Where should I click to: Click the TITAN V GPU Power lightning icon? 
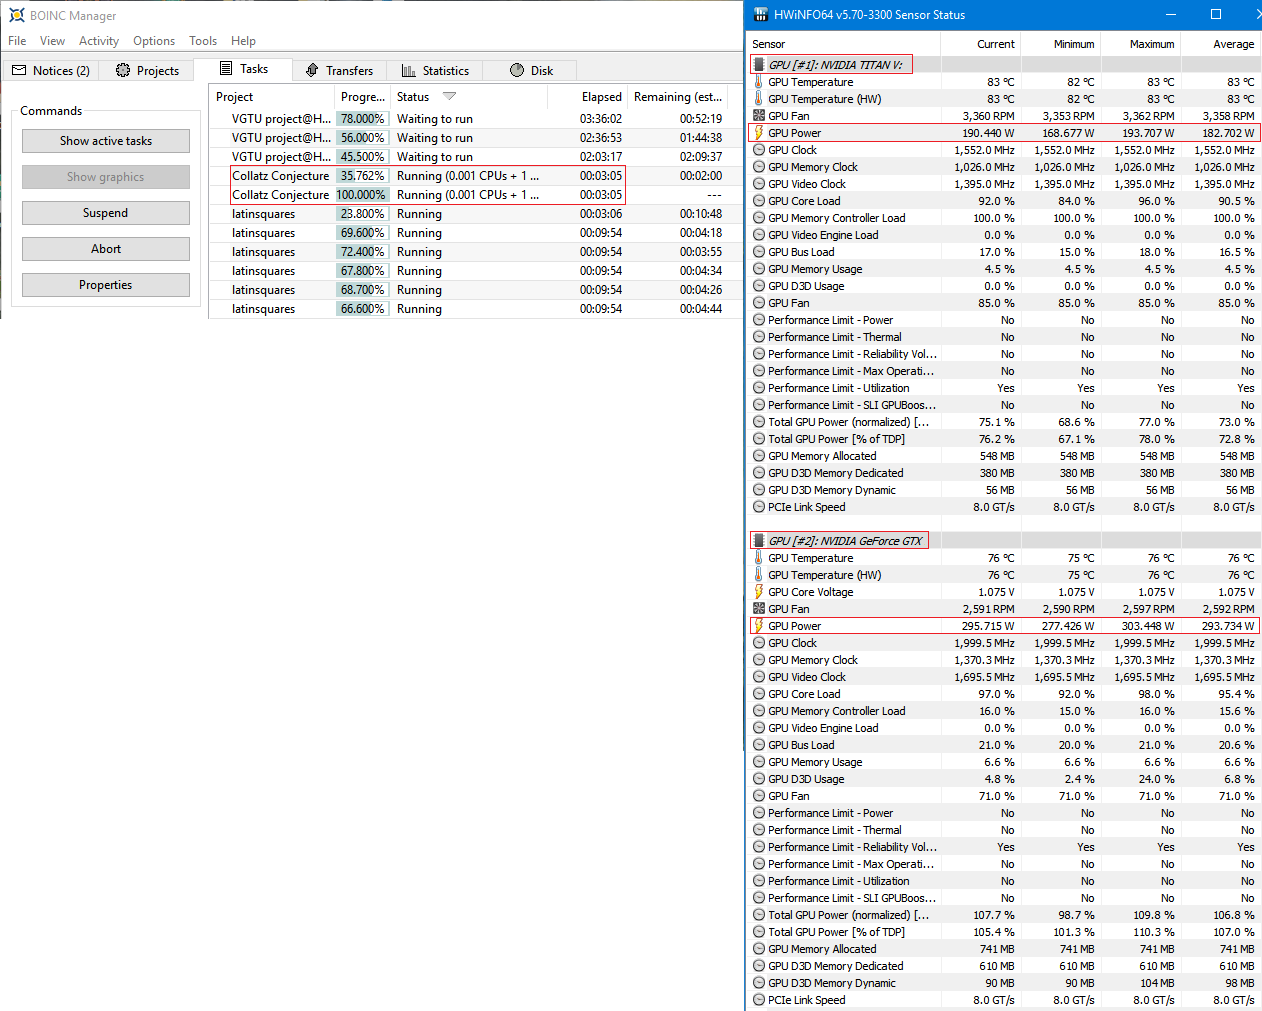click(759, 133)
